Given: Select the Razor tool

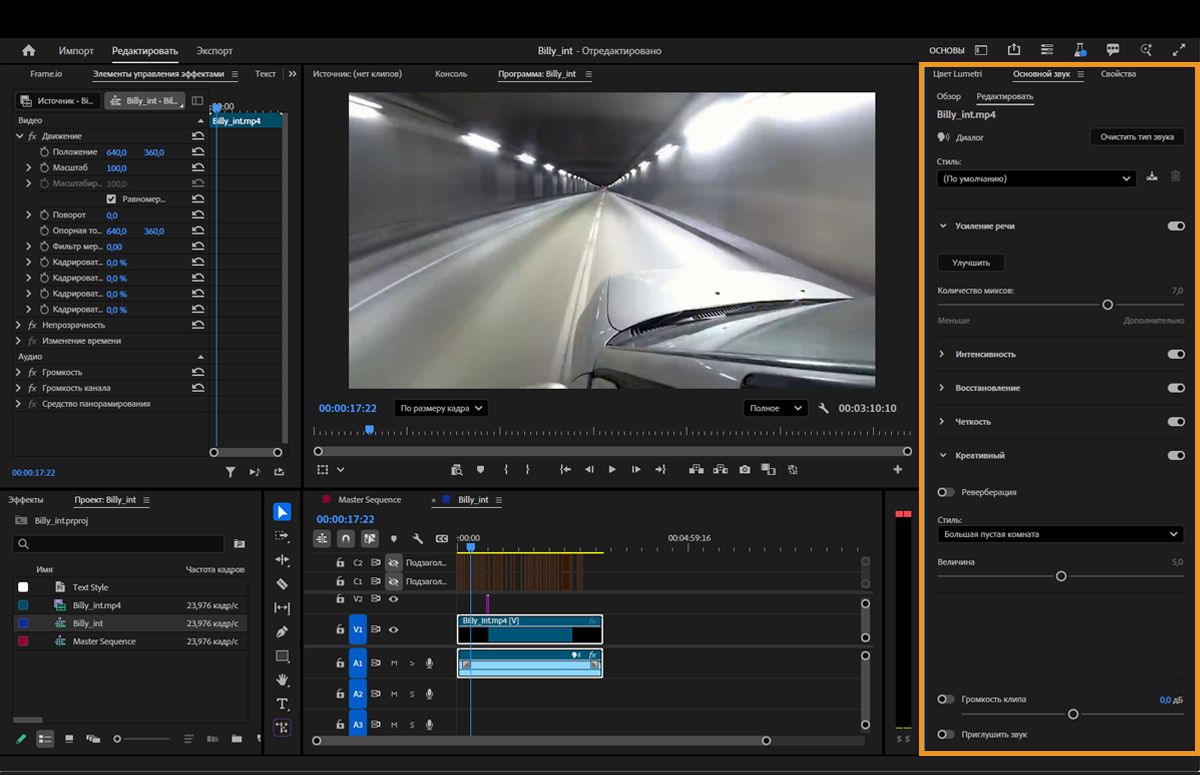Looking at the screenshot, I should [x=282, y=583].
